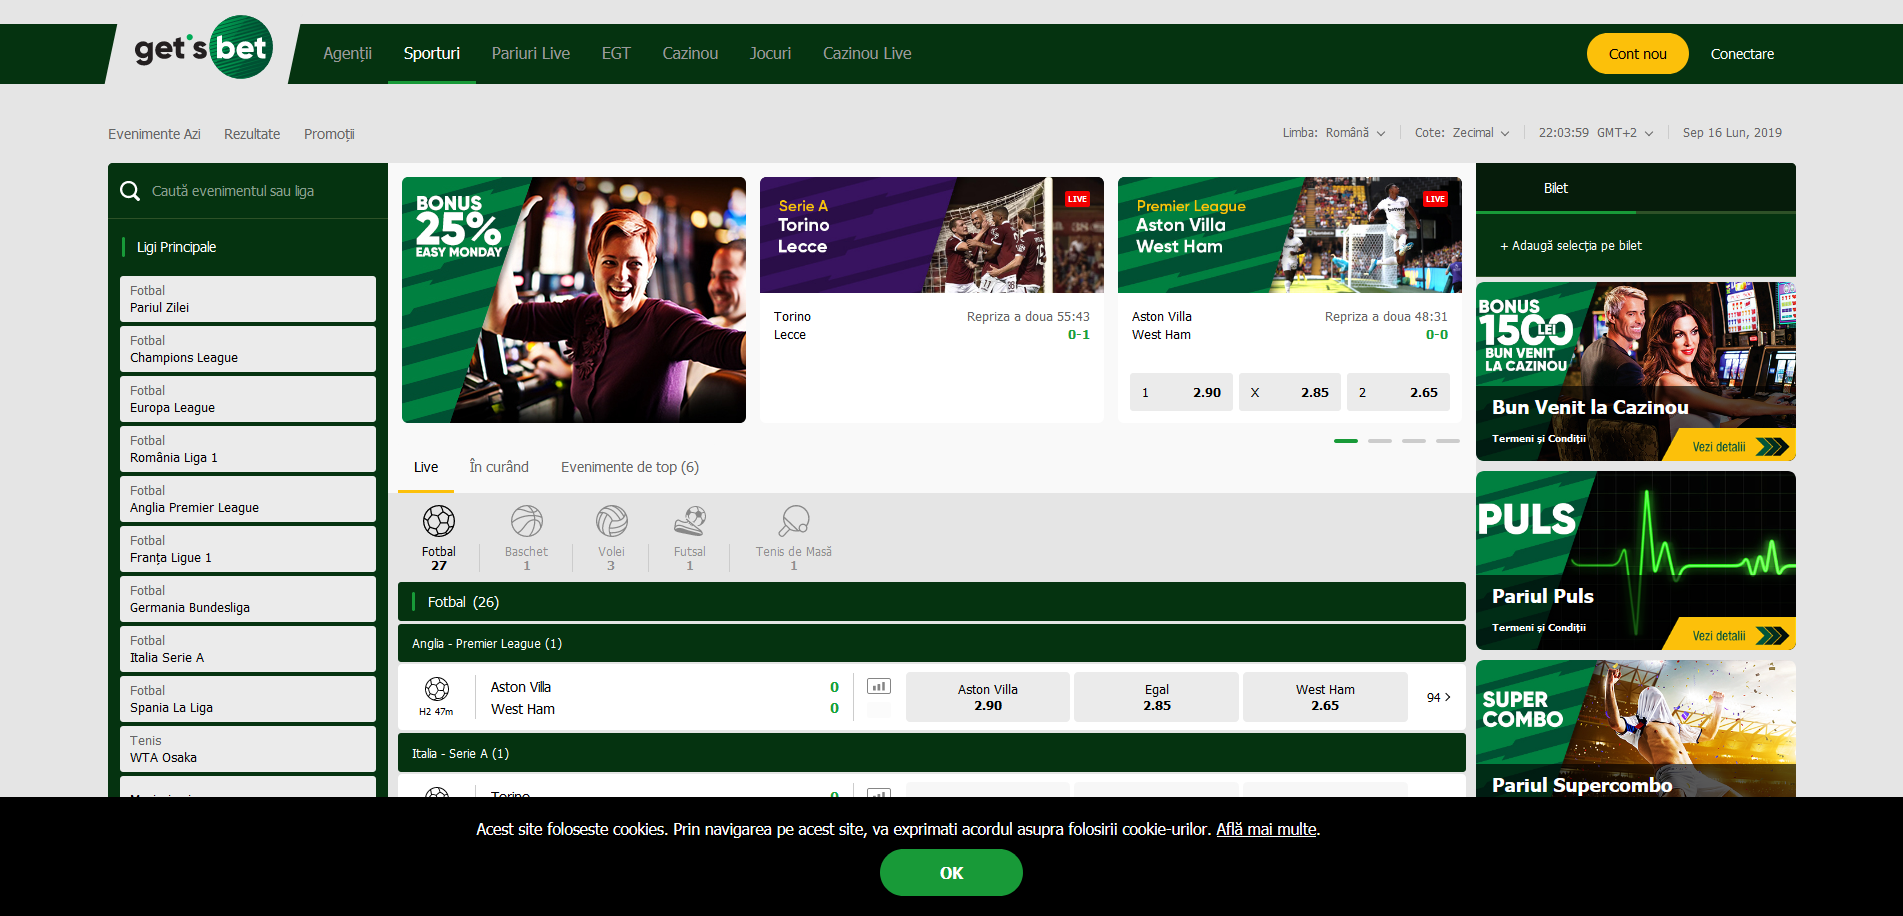The height and width of the screenshot is (916, 1903).
Task: Collapse Anglia - Premier League (1) header
Action: [932, 643]
